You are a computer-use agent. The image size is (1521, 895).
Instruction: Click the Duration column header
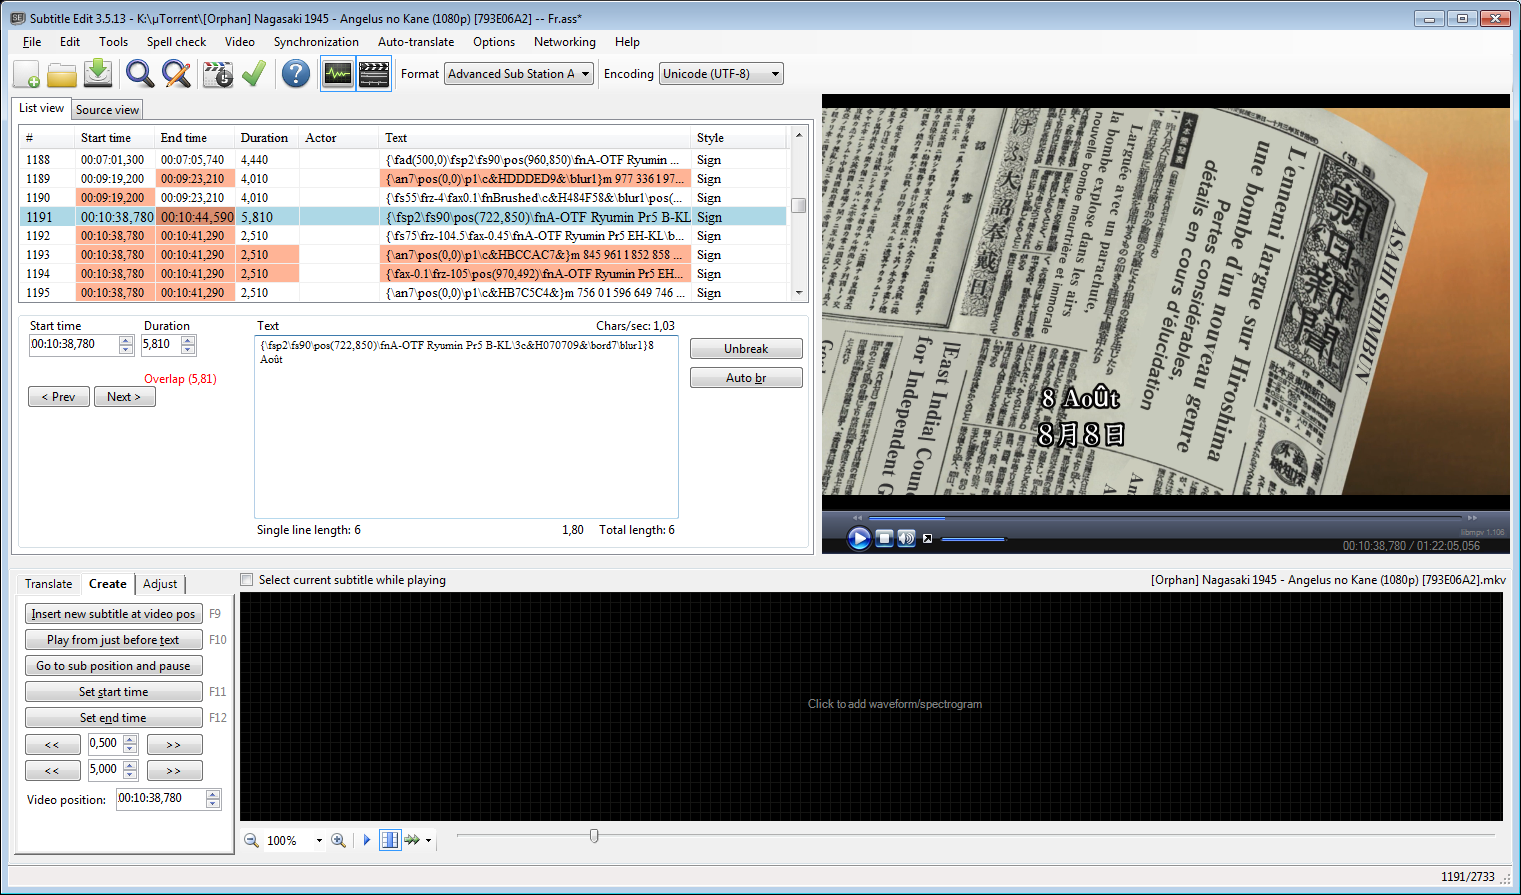click(x=267, y=138)
